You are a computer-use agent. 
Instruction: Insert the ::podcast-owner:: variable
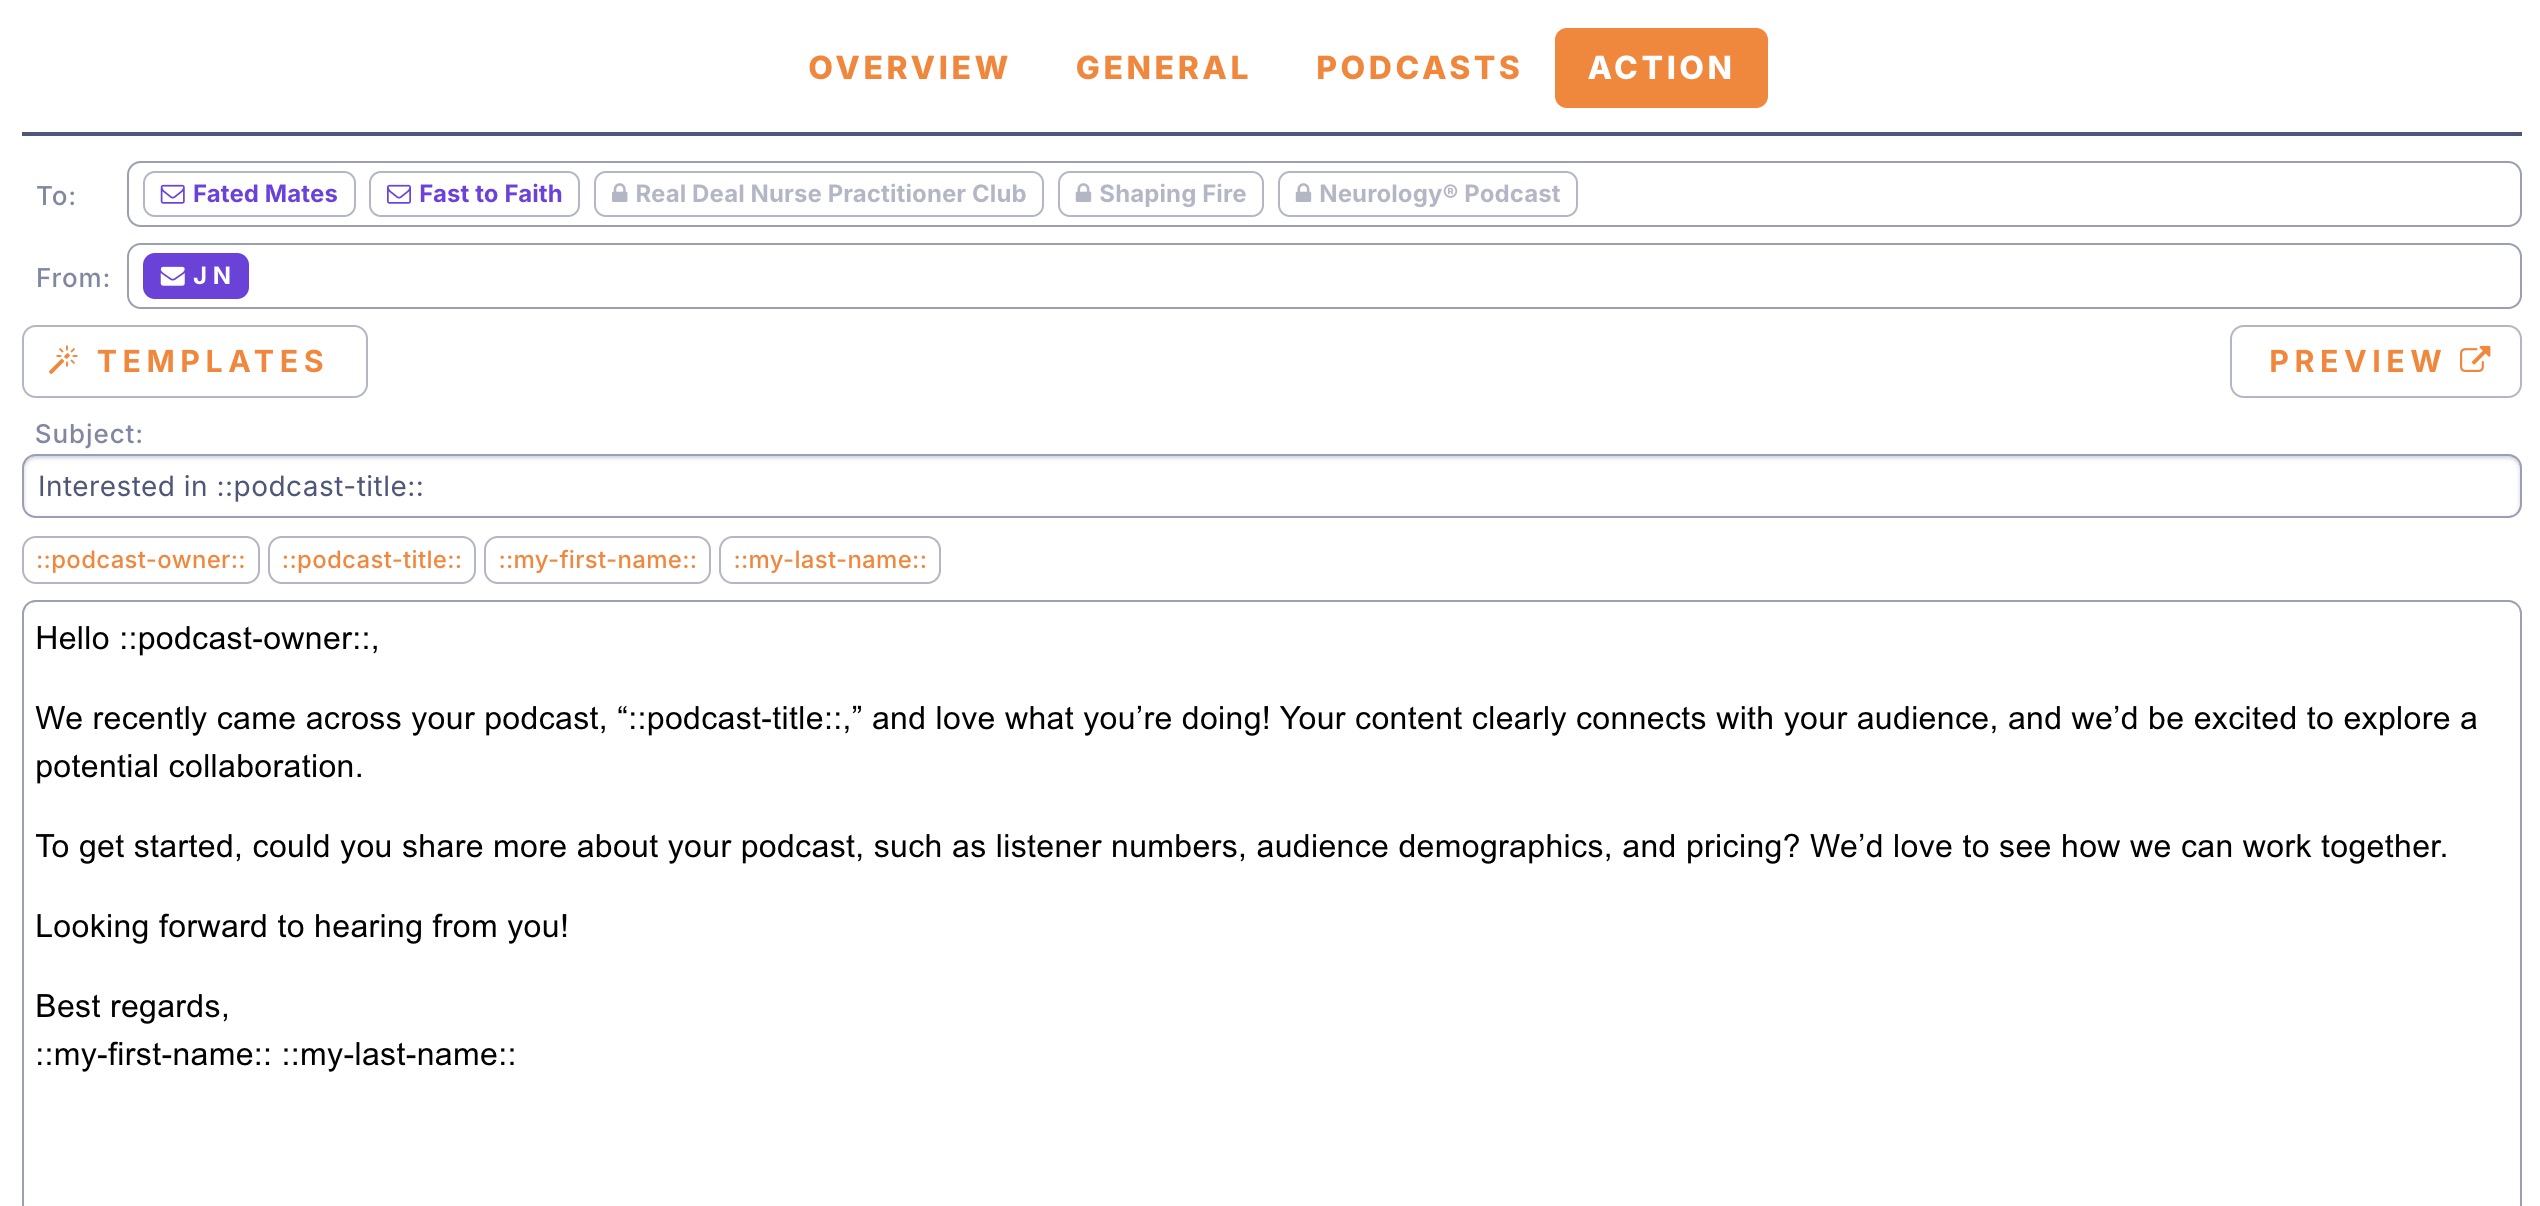point(141,560)
